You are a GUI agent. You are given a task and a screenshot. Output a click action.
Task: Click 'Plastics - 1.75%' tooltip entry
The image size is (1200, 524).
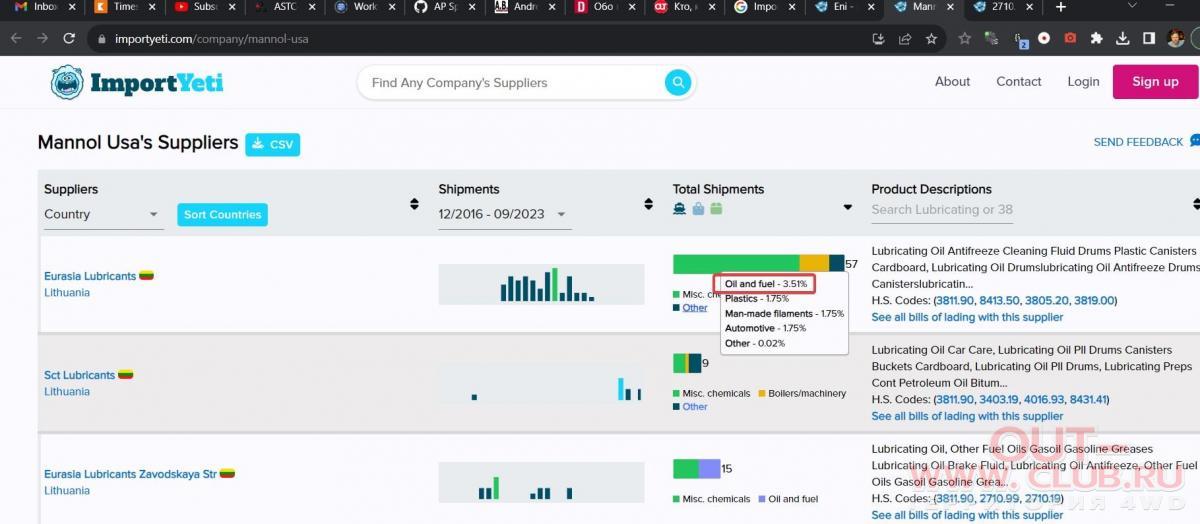[x=757, y=299]
